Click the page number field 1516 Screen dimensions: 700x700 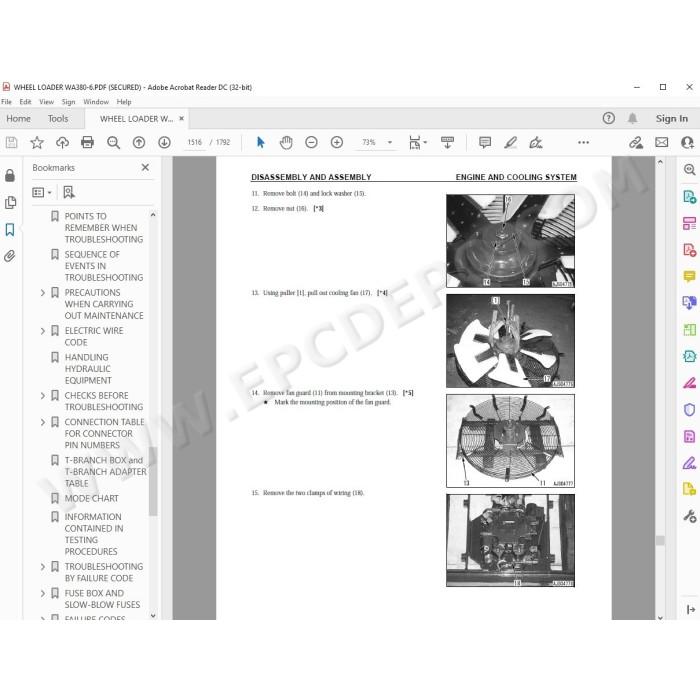[x=195, y=142]
